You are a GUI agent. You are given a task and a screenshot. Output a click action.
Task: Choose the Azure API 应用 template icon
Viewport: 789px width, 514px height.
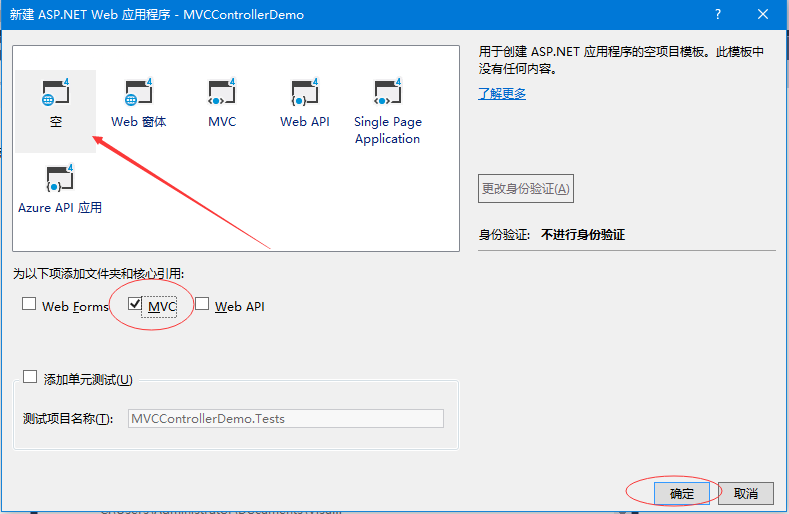point(60,181)
